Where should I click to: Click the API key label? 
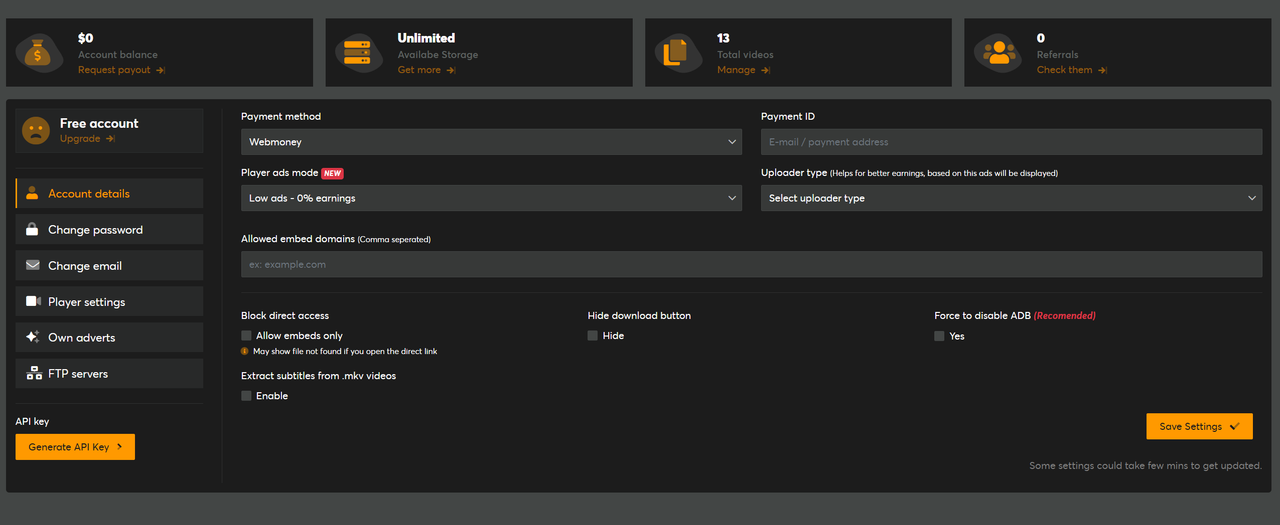[x=32, y=422]
